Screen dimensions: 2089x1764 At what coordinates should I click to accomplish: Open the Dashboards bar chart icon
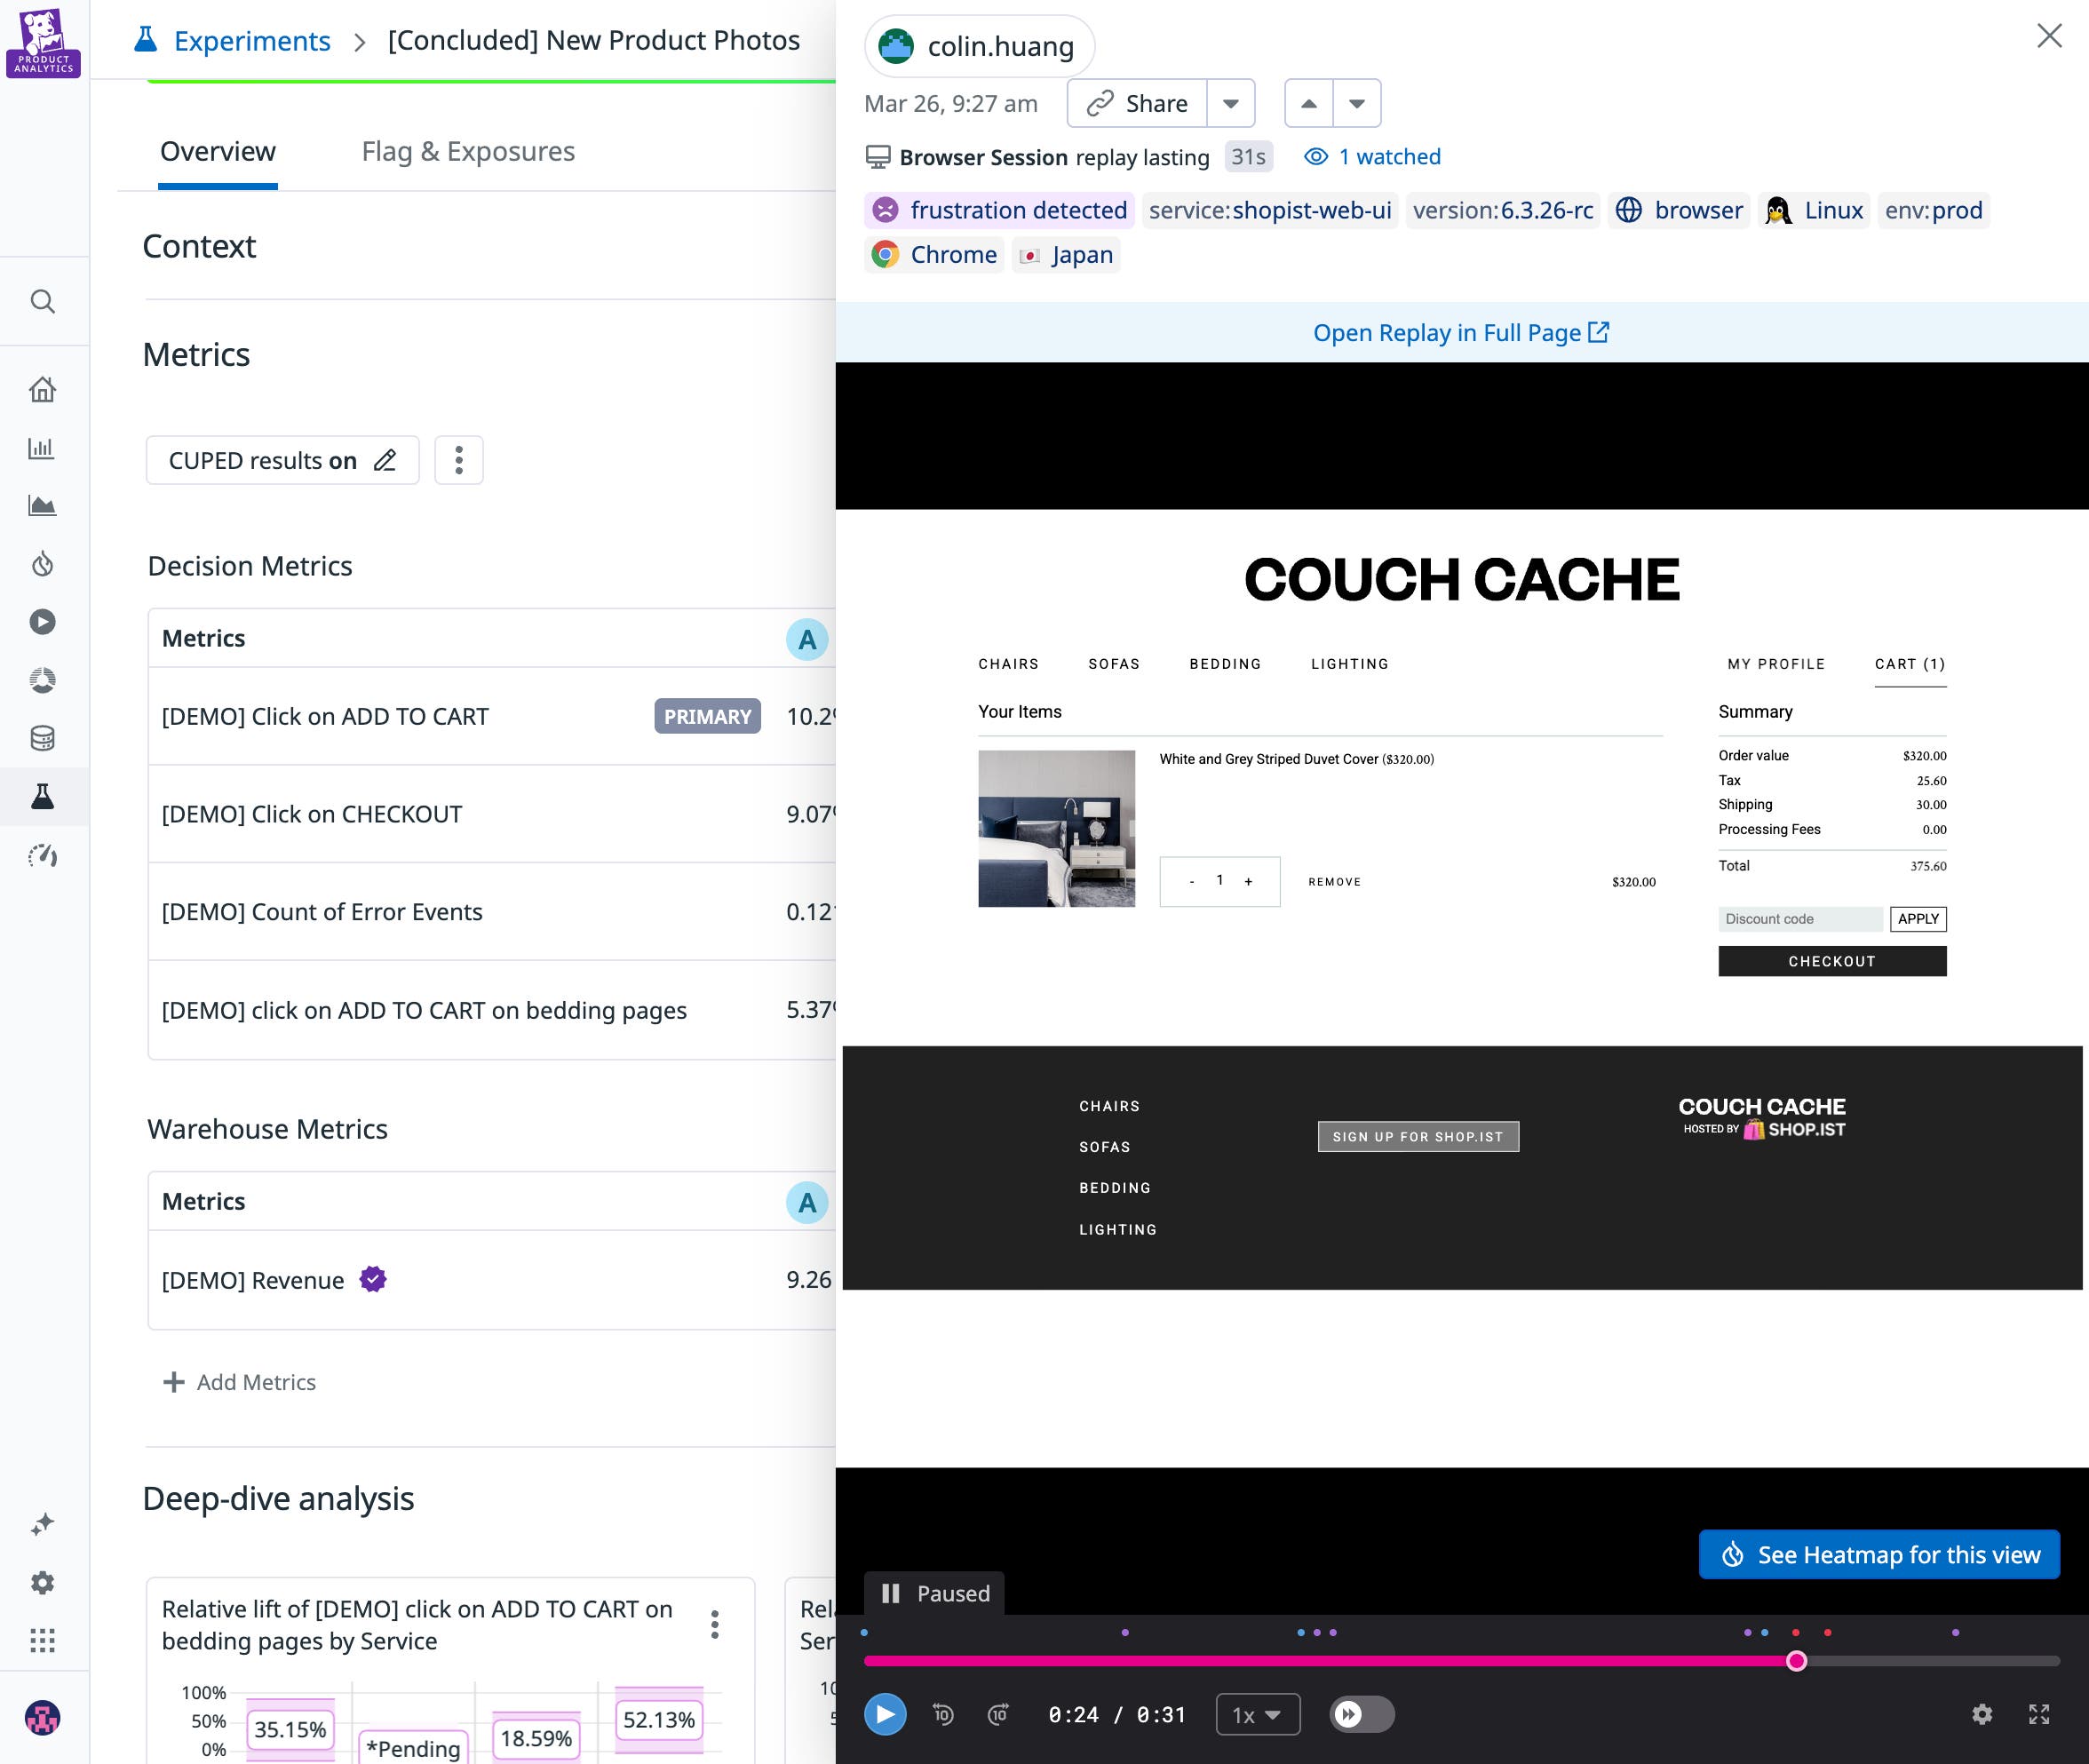coord(42,448)
